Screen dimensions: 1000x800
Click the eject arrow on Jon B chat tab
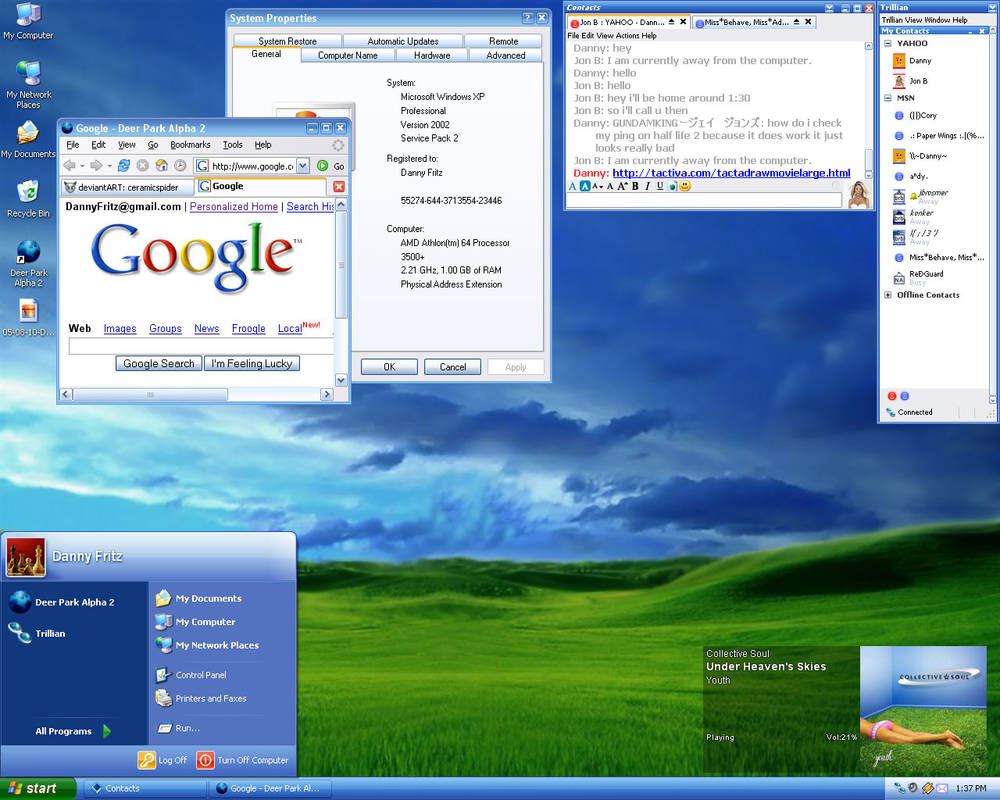click(x=671, y=22)
